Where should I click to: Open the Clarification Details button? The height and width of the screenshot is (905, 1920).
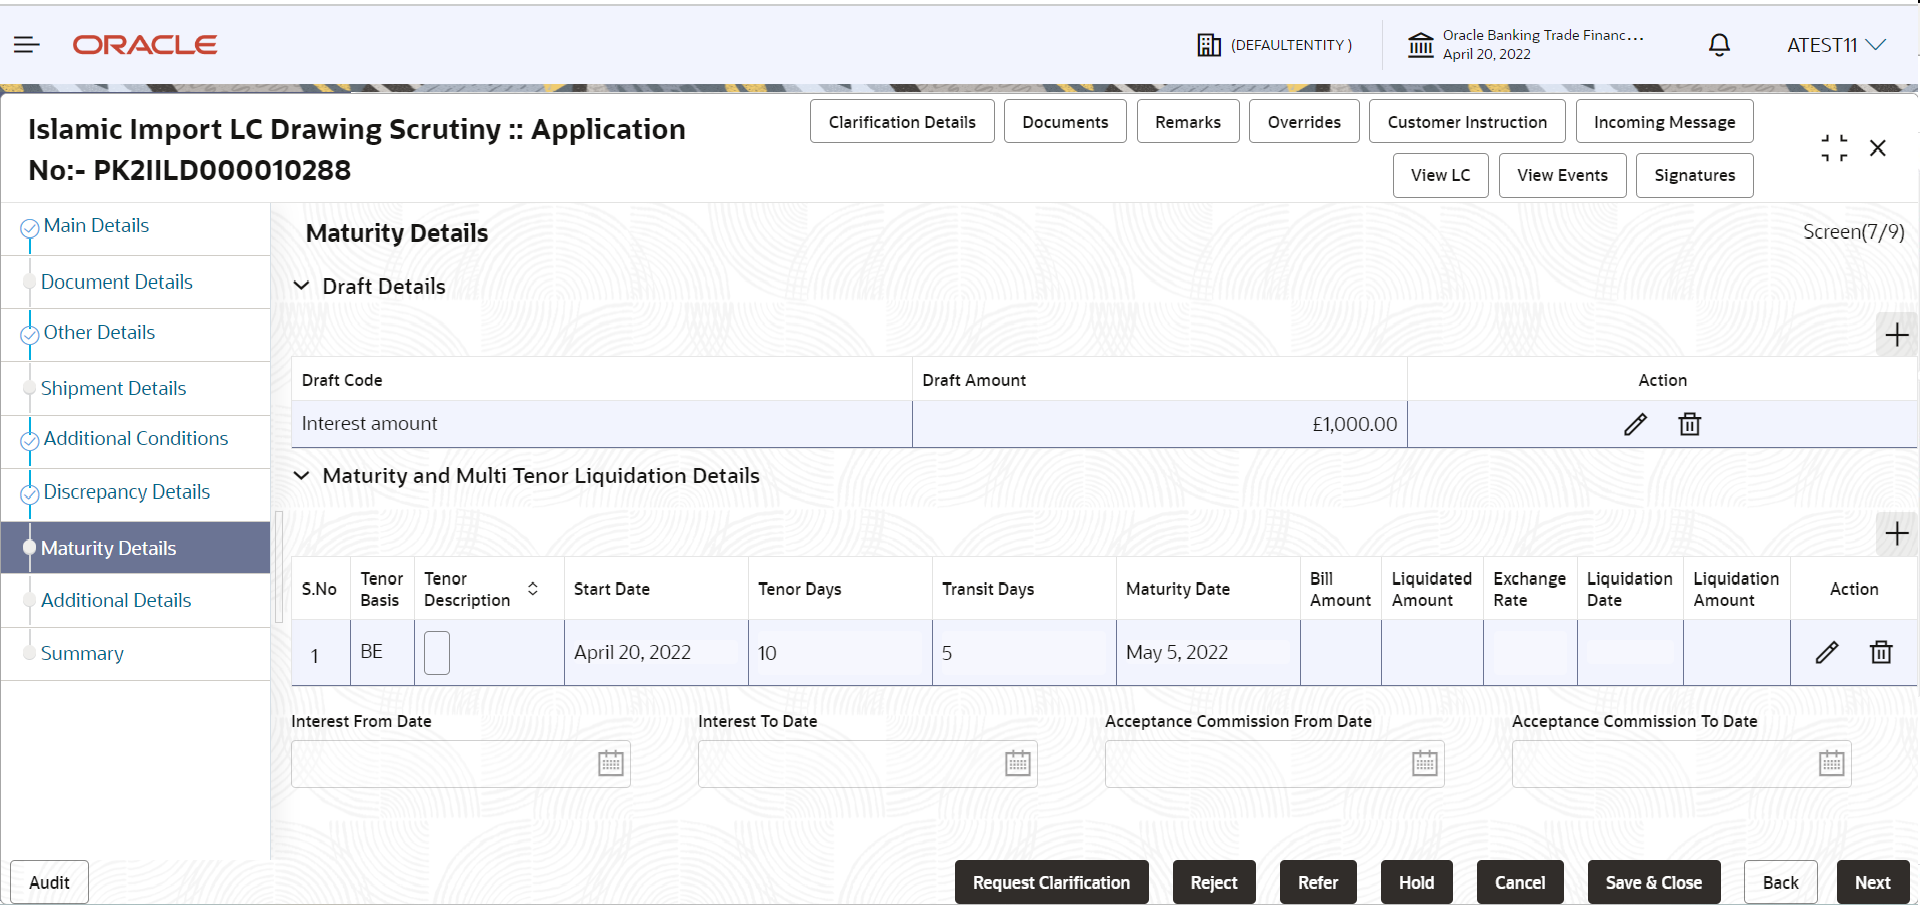coord(902,122)
